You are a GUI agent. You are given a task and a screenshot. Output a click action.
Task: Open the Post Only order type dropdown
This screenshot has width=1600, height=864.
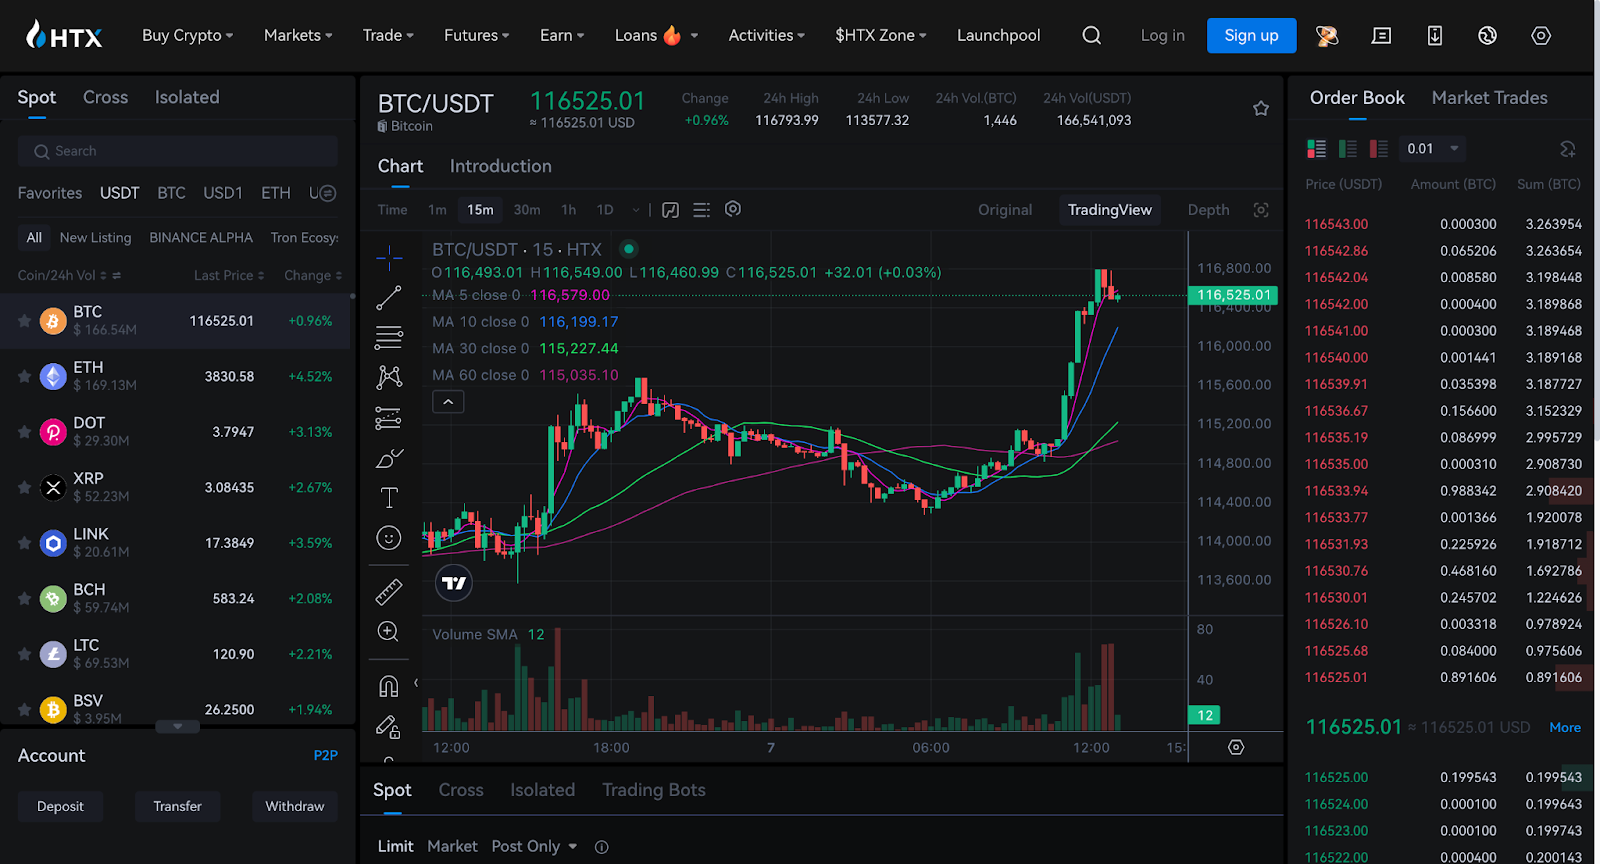(x=534, y=846)
